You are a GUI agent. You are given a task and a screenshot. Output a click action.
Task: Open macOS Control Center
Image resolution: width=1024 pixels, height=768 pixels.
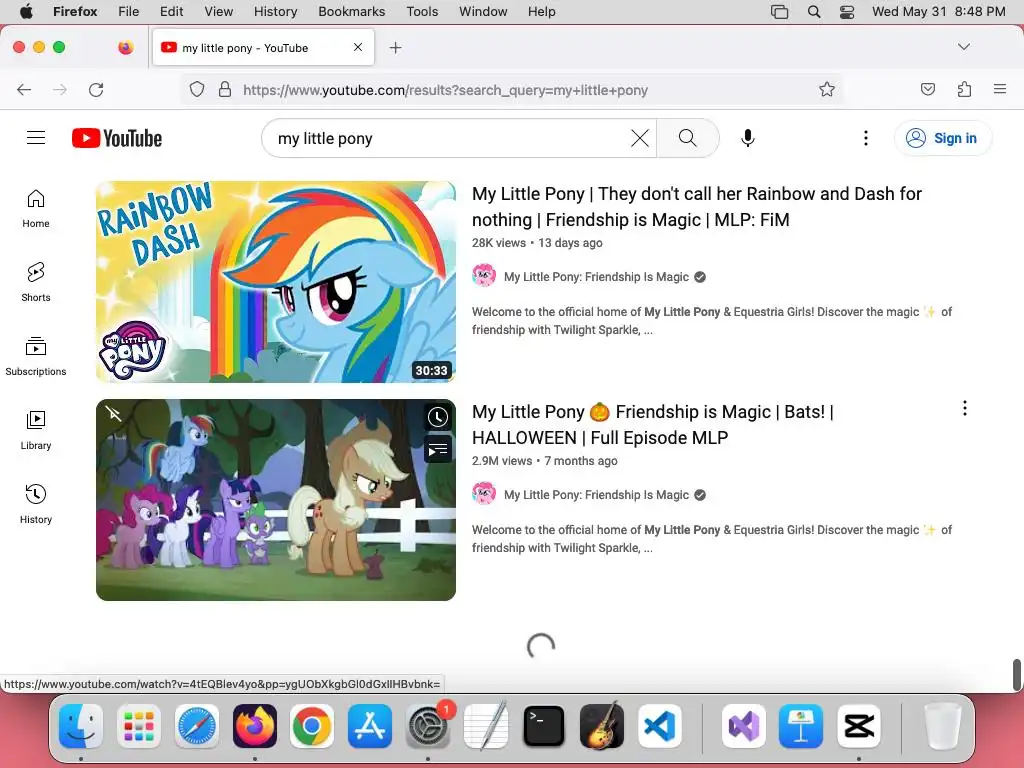coord(847,11)
